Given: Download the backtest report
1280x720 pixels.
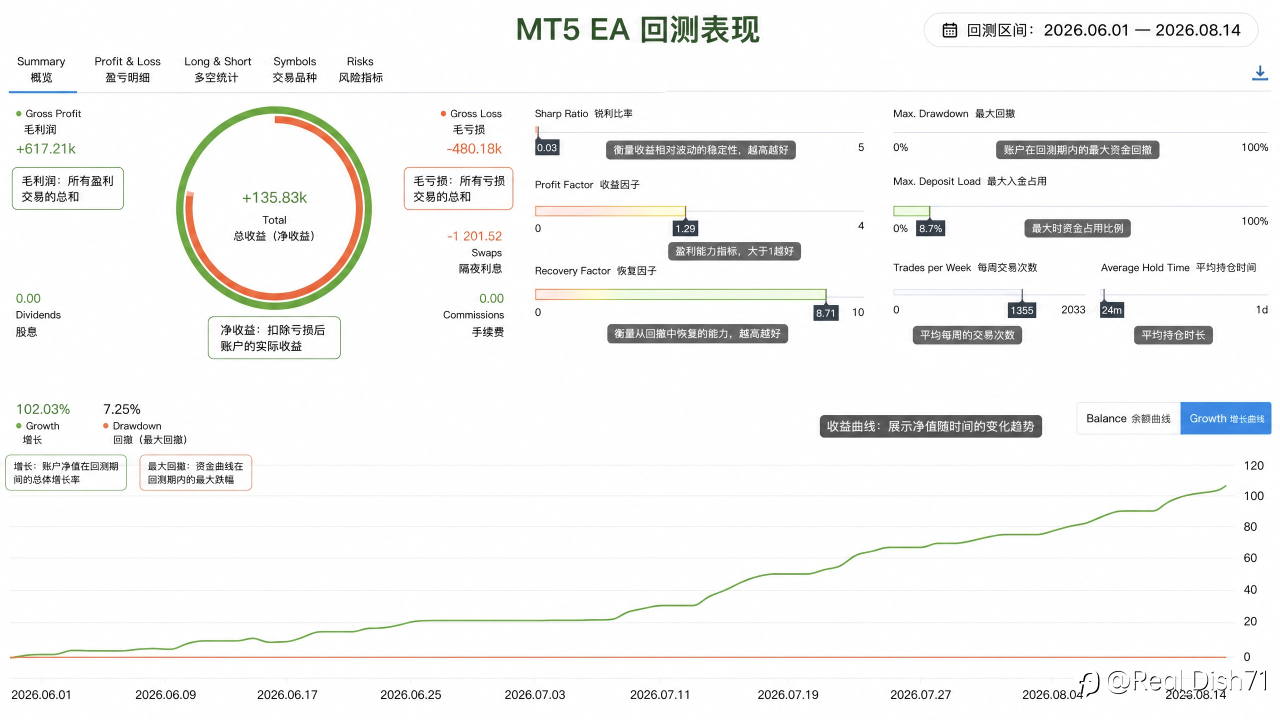Looking at the screenshot, I should coord(1260,73).
